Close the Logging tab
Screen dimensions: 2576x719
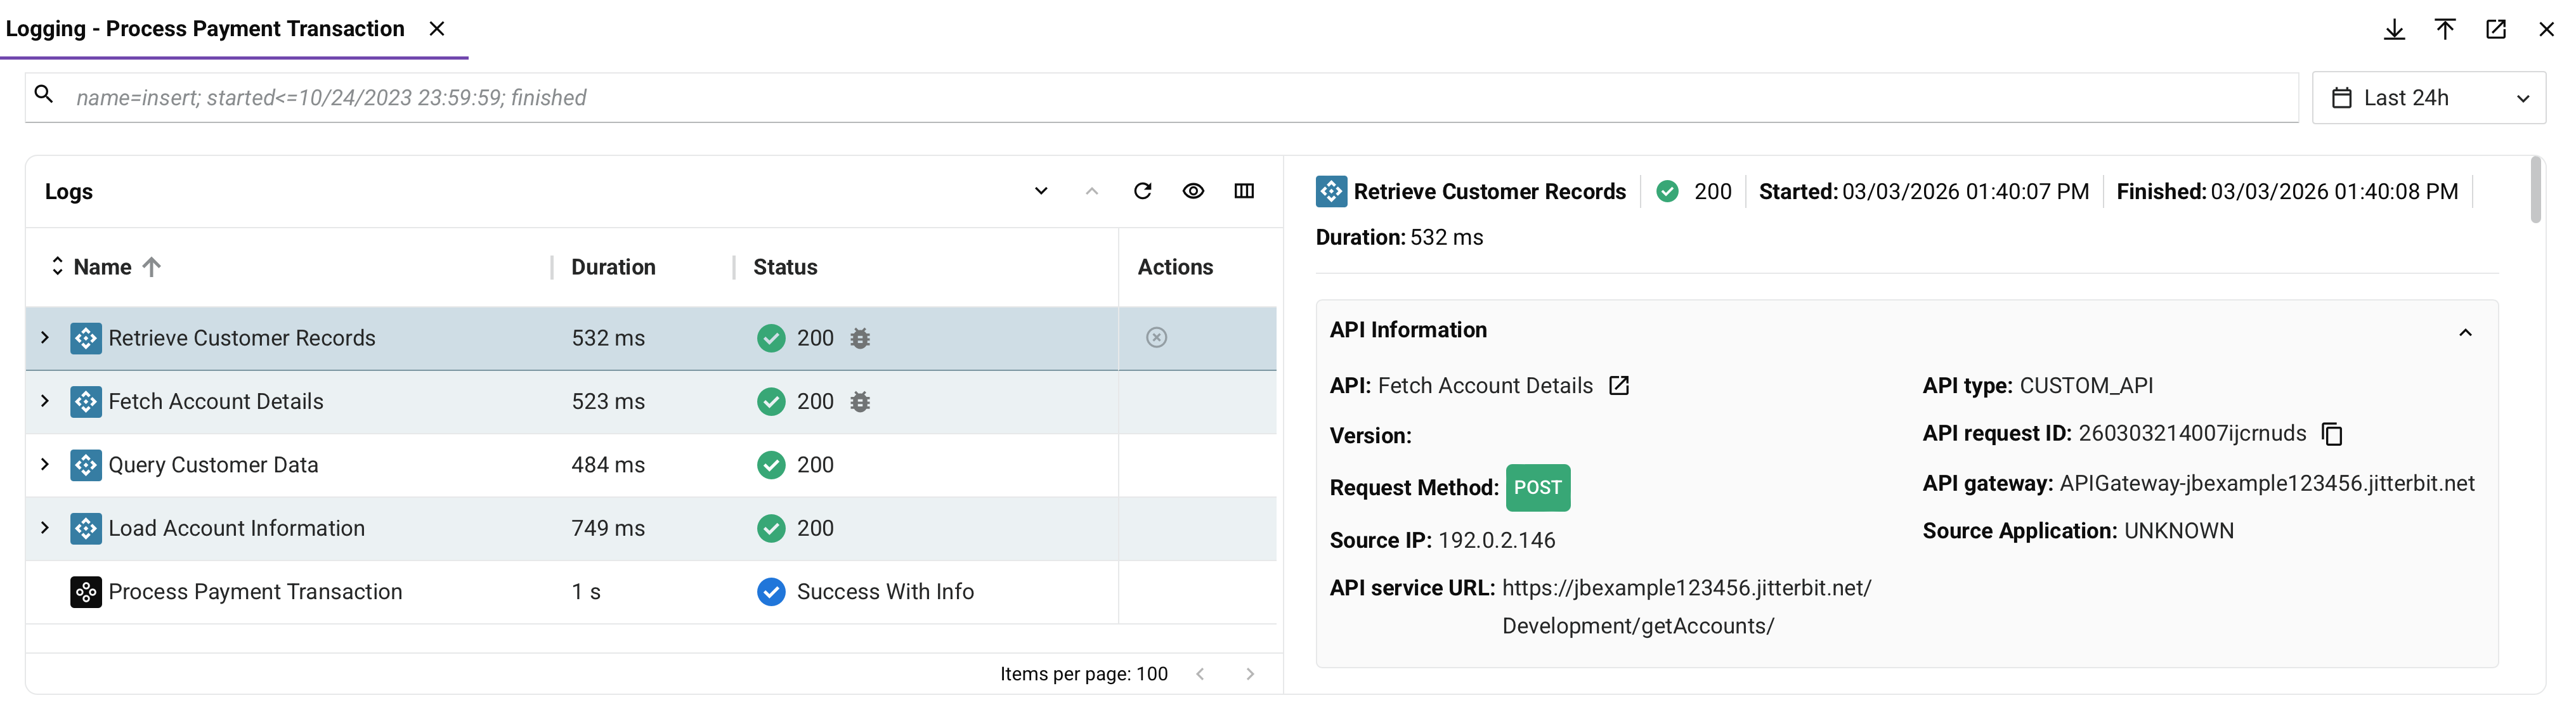point(437,29)
